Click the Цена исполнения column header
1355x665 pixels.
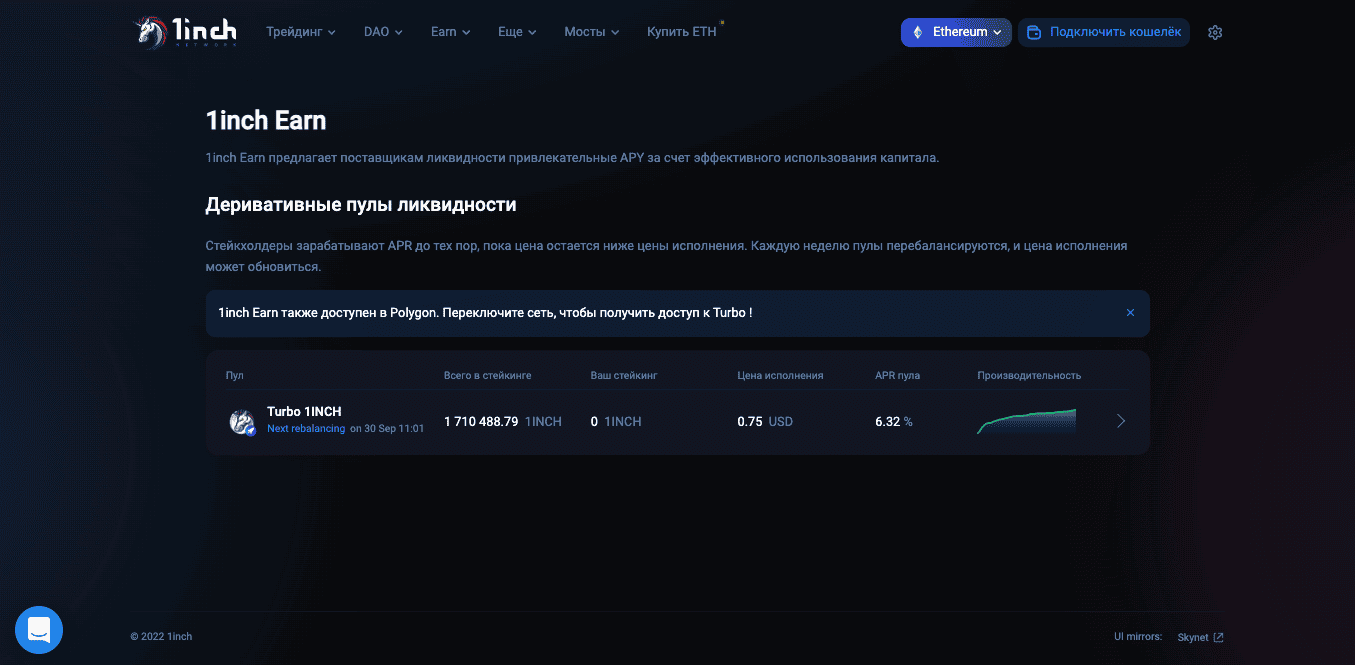point(781,376)
